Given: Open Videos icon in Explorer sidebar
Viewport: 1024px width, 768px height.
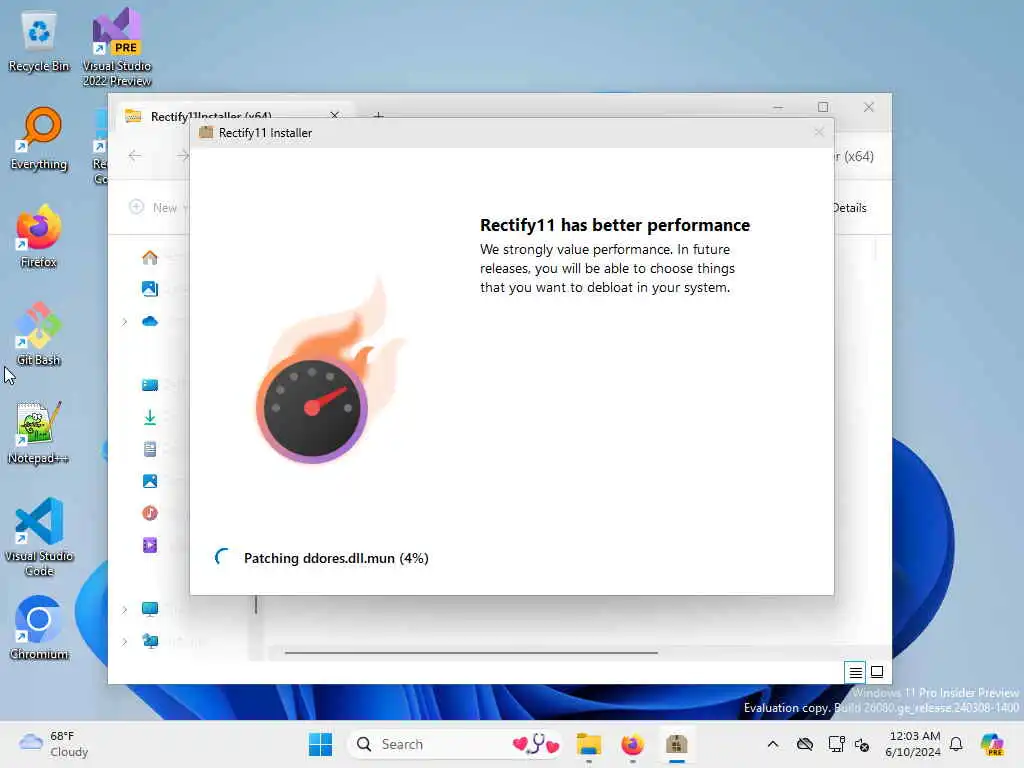Looking at the screenshot, I should pyautogui.click(x=150, y=545).
